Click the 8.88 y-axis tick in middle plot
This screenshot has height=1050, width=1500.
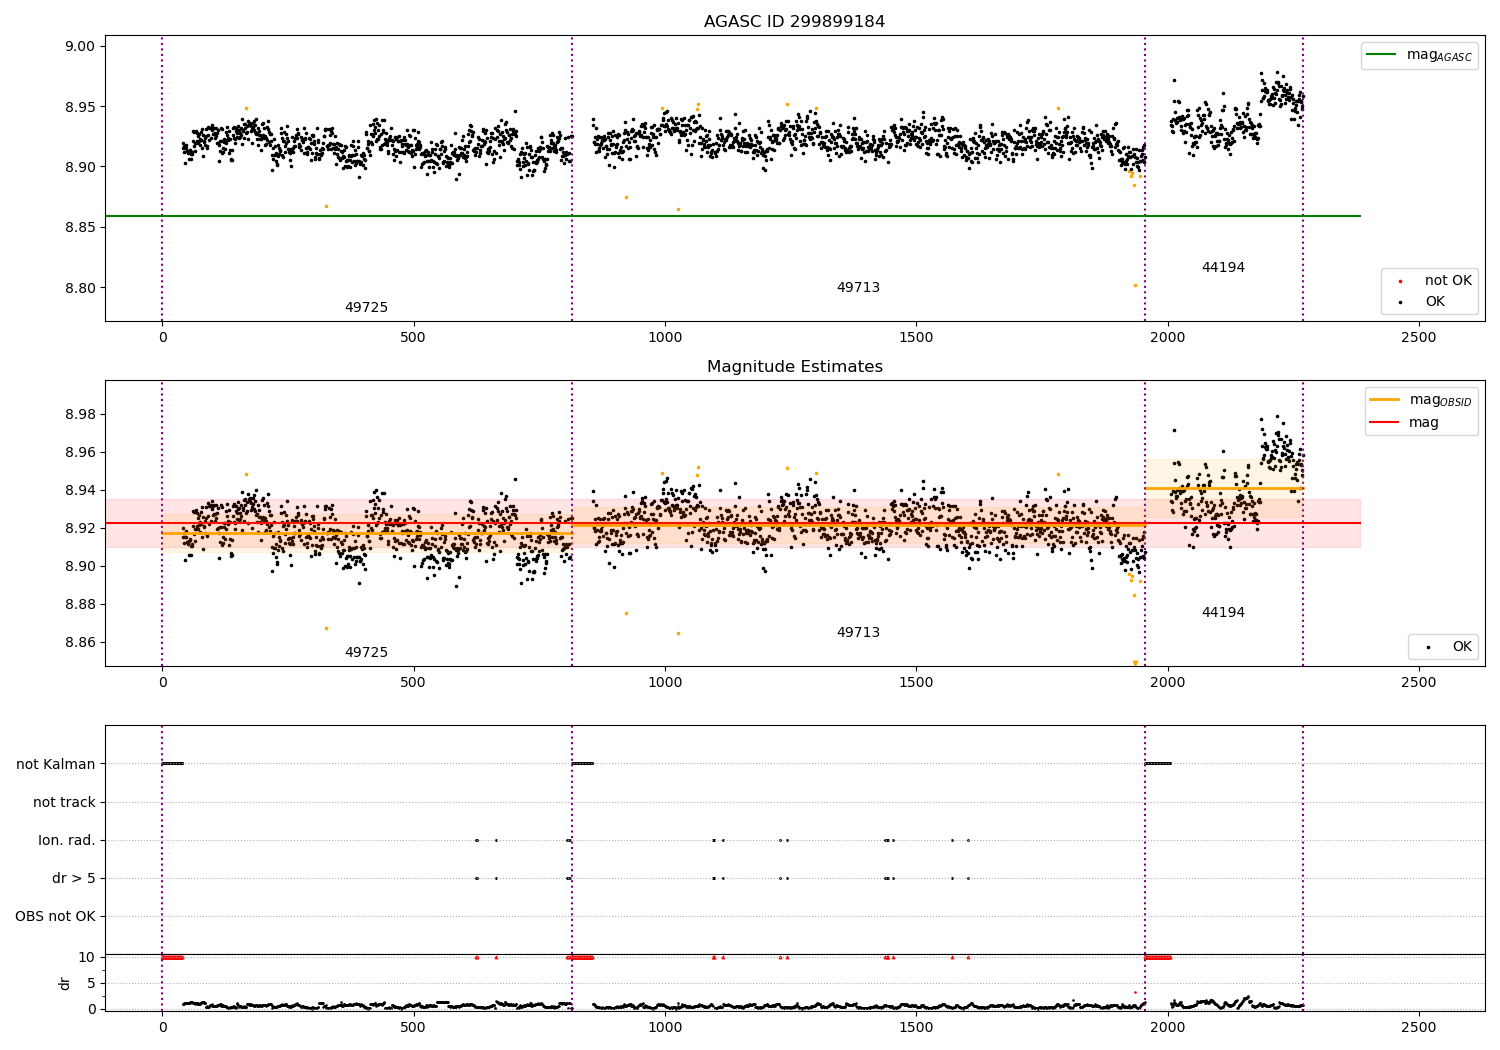coord(81,604)
